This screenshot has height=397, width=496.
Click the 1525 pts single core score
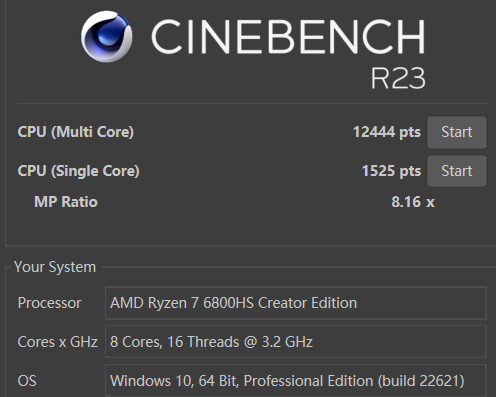click(391, 171)
